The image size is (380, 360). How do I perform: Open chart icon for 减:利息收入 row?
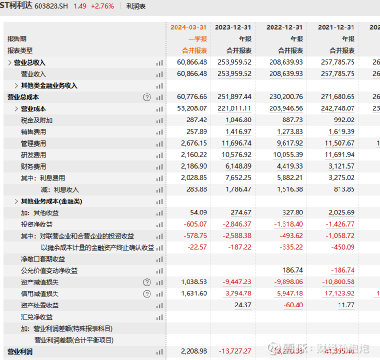tap(160, 190)
